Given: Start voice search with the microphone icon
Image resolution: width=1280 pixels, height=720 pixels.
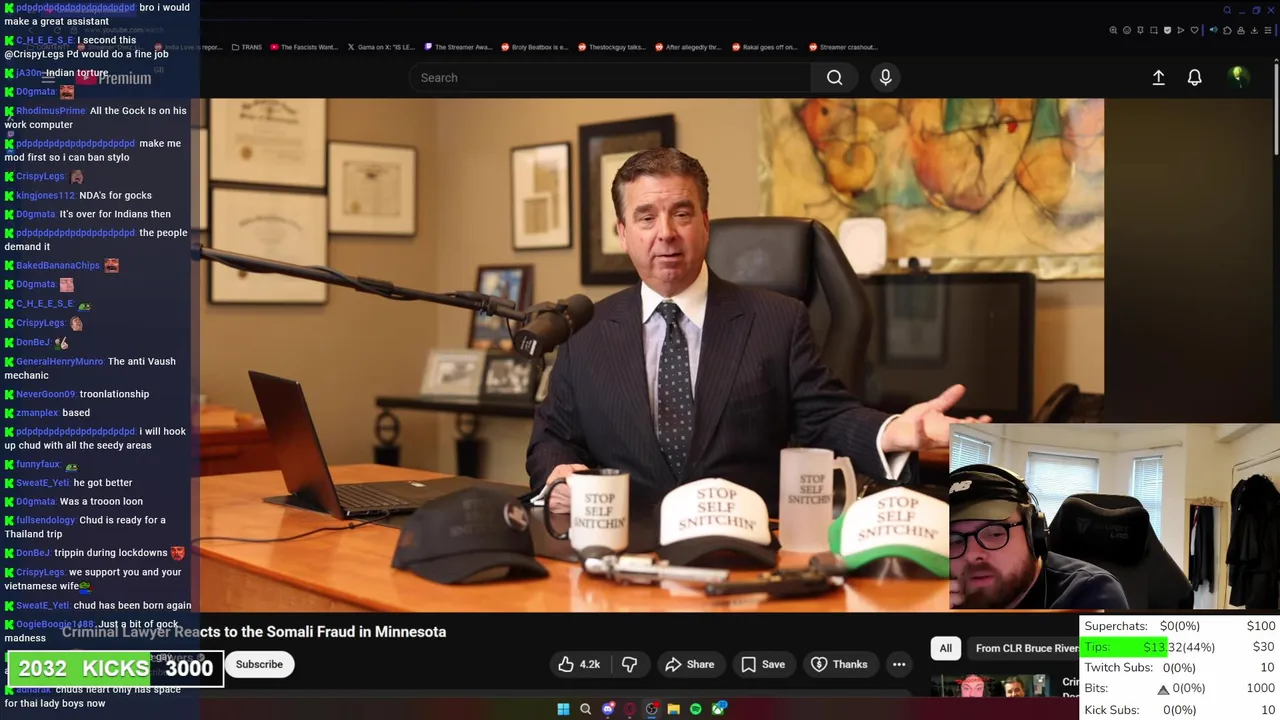Looking at the screenshot, I should (885, 77).
